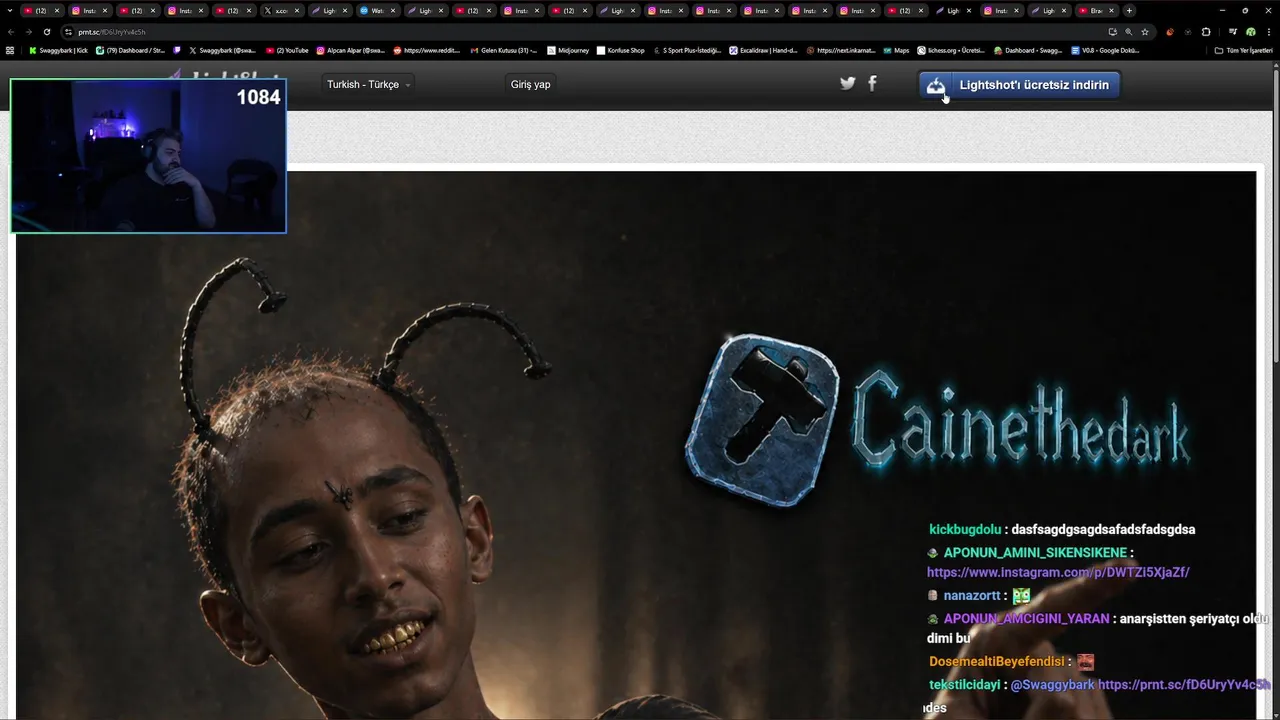The image size is (1280, 720).
Task: Open the V0.8 - Google Dokü... bookmark
Action: click(1105, 50)
